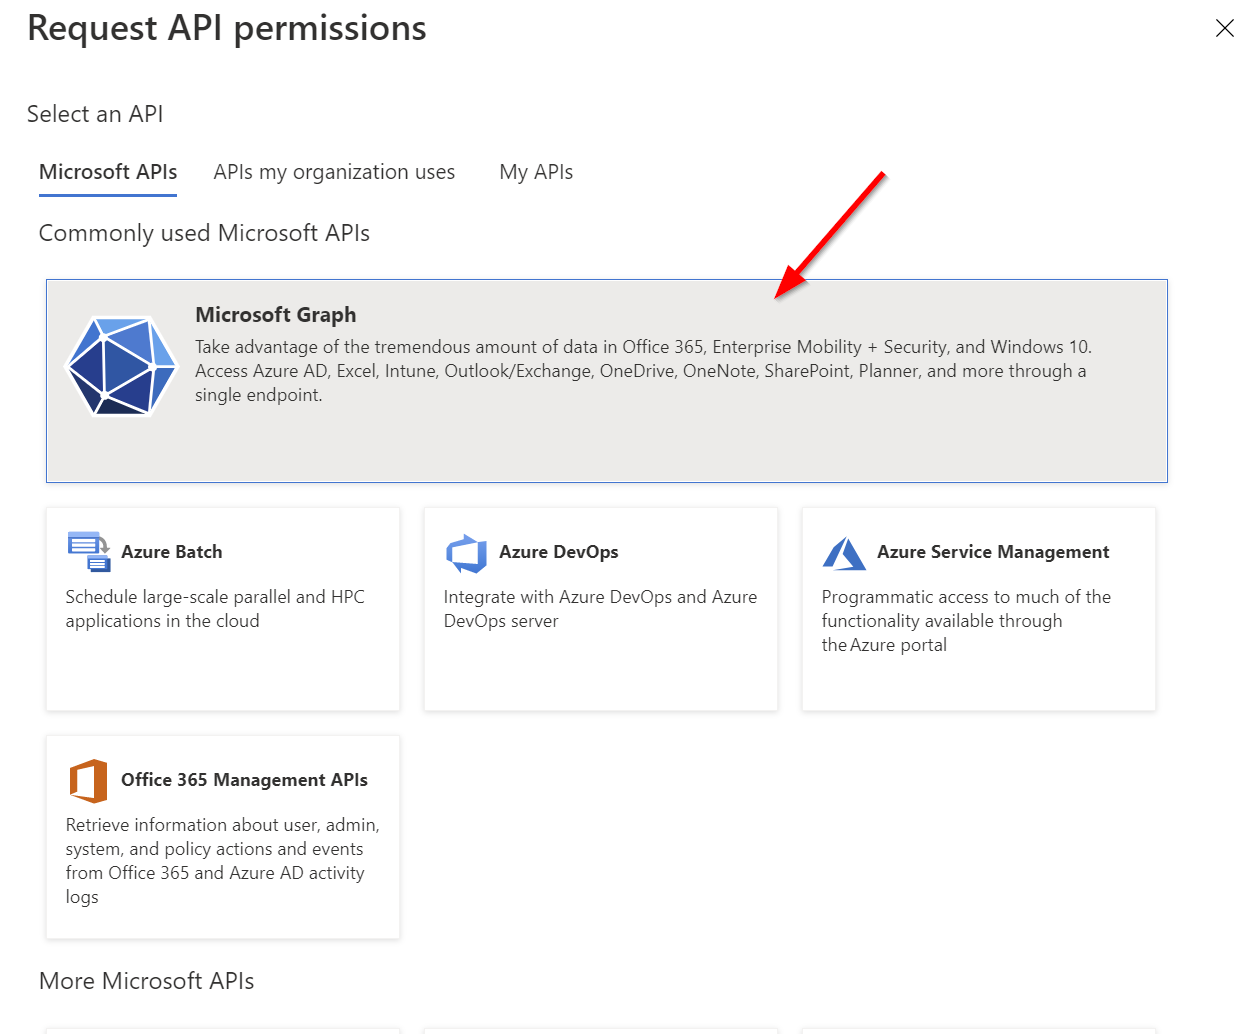Image resolution: width=1252 pixels, height=1034 pixels.
Task: Click the Office 365 Management APIs description
Action: click(223, 861)
